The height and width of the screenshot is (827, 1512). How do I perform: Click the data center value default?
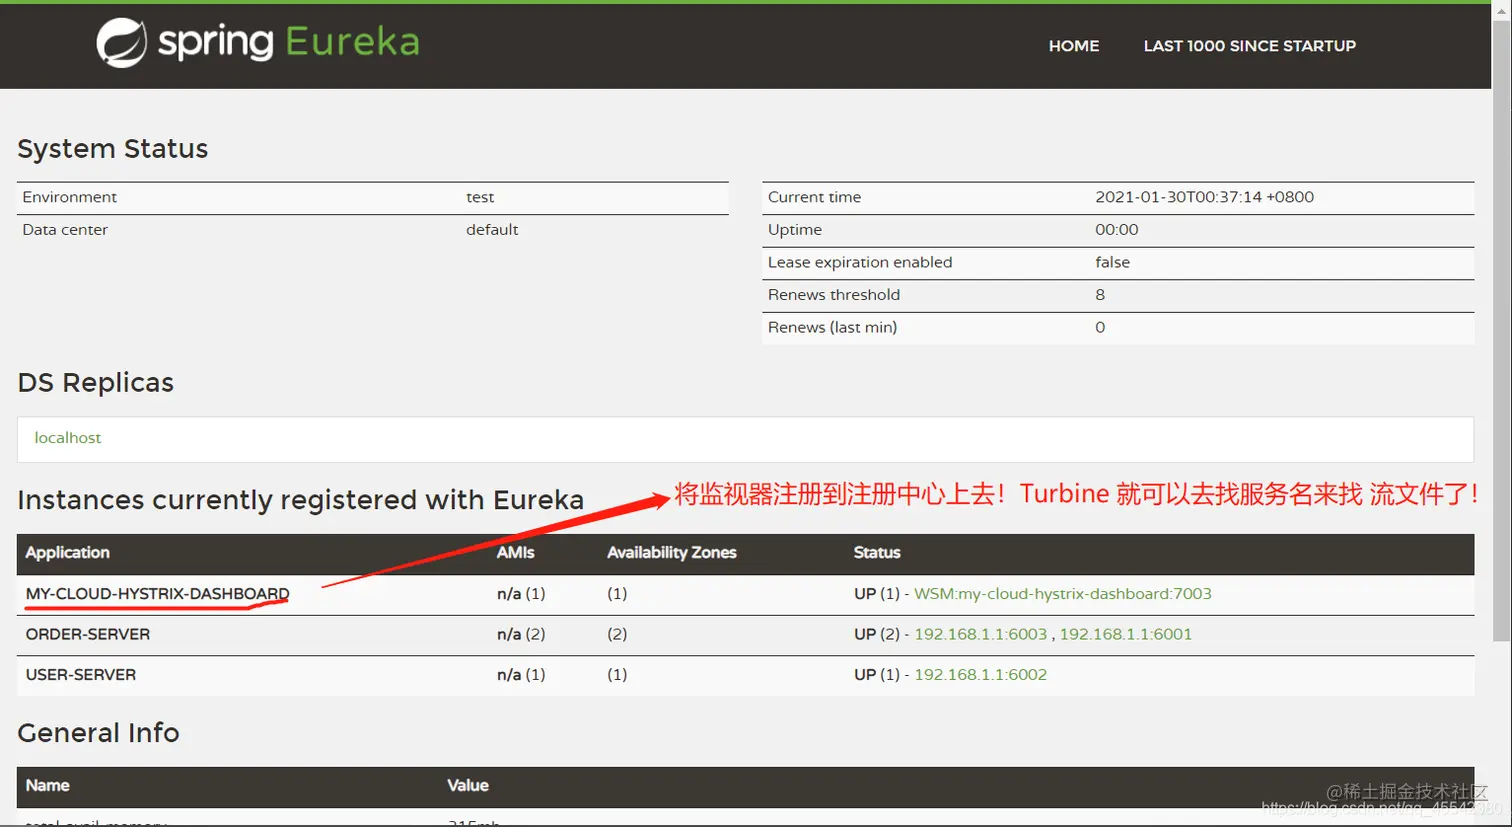[x=492, y=230]
